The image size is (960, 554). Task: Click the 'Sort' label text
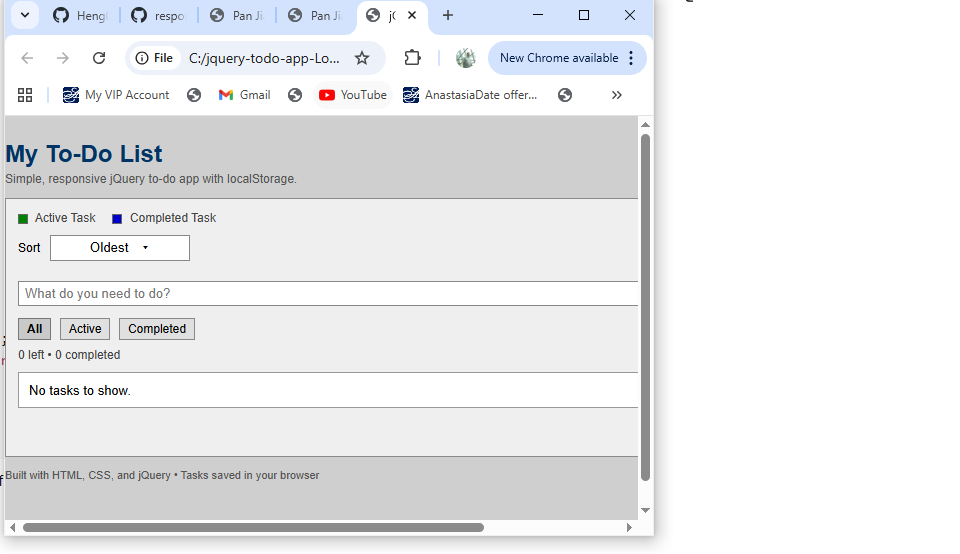pyautogui.click(x=29, y=248)
